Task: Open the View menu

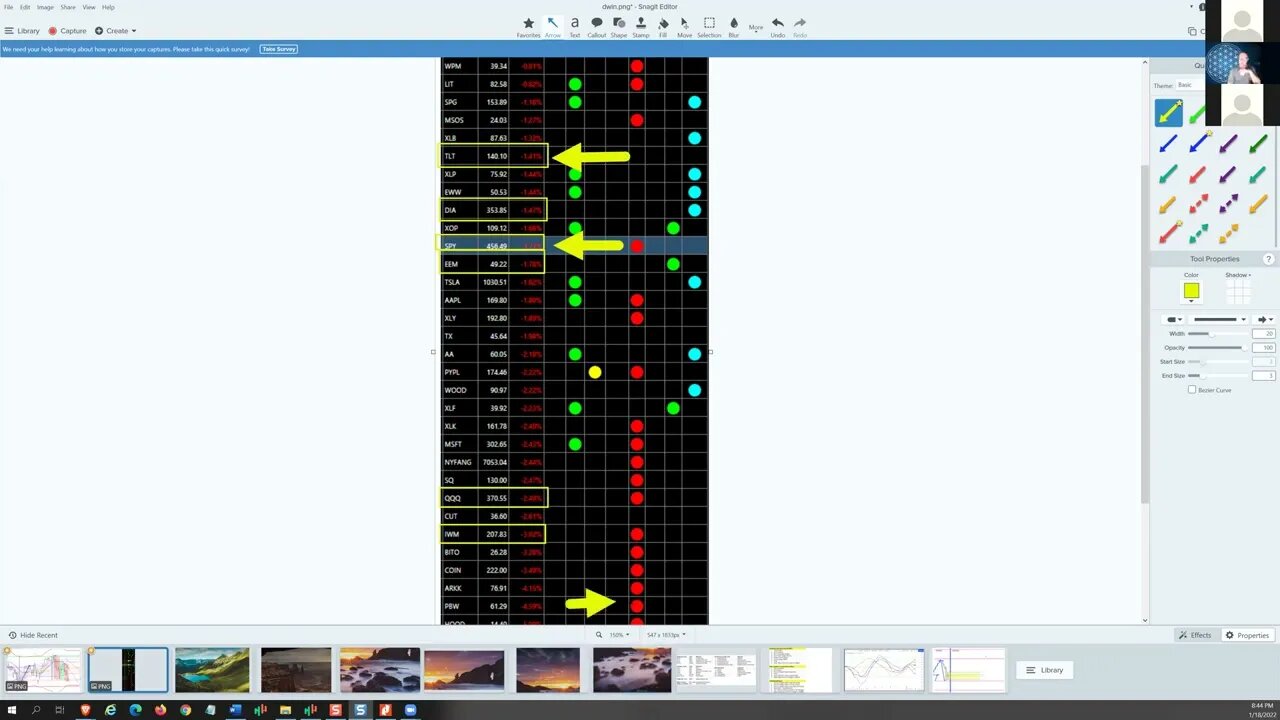Action: coord(89,7)
